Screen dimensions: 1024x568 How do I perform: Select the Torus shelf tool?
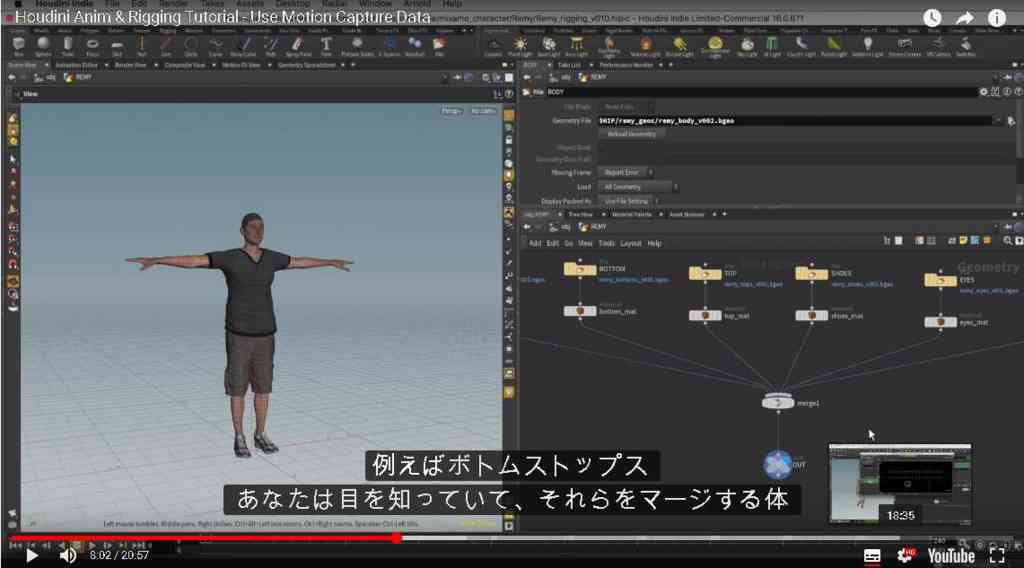click(x=92, y=45)
